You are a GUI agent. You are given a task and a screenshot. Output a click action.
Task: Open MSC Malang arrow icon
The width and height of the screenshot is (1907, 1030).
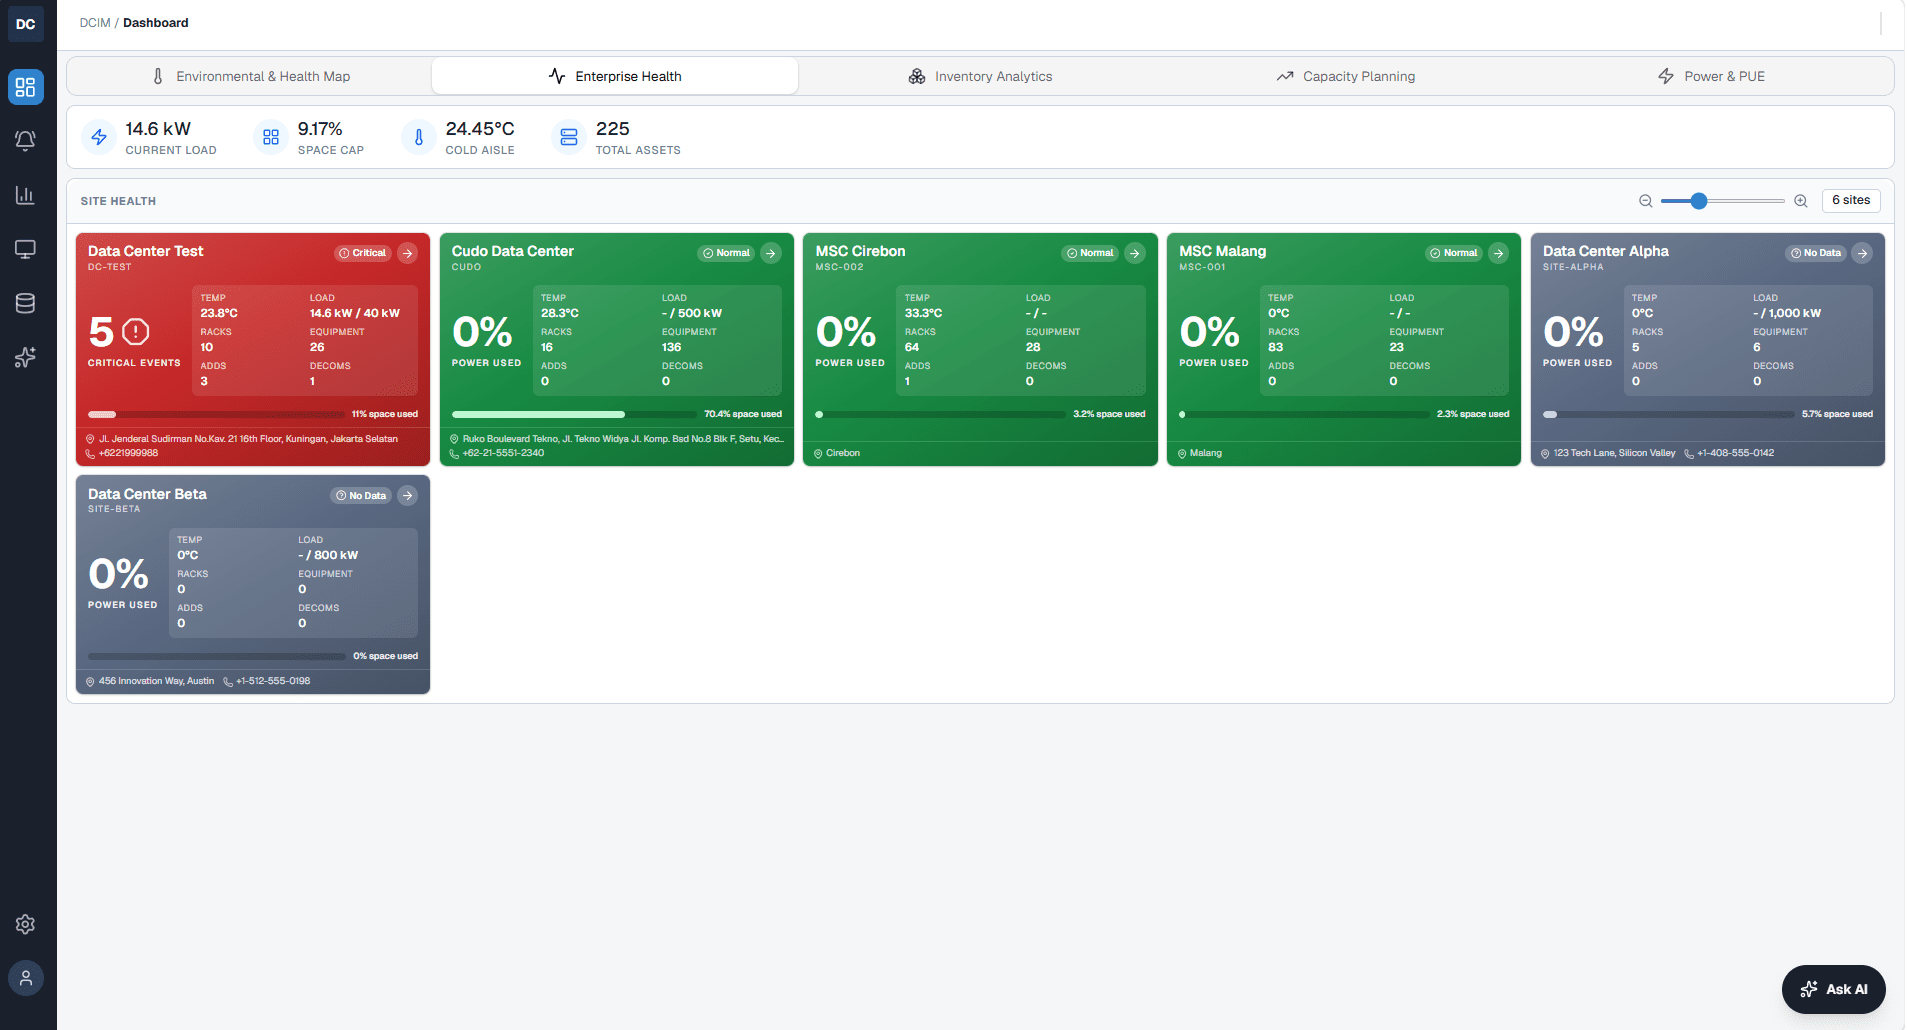coord(1498,253)
